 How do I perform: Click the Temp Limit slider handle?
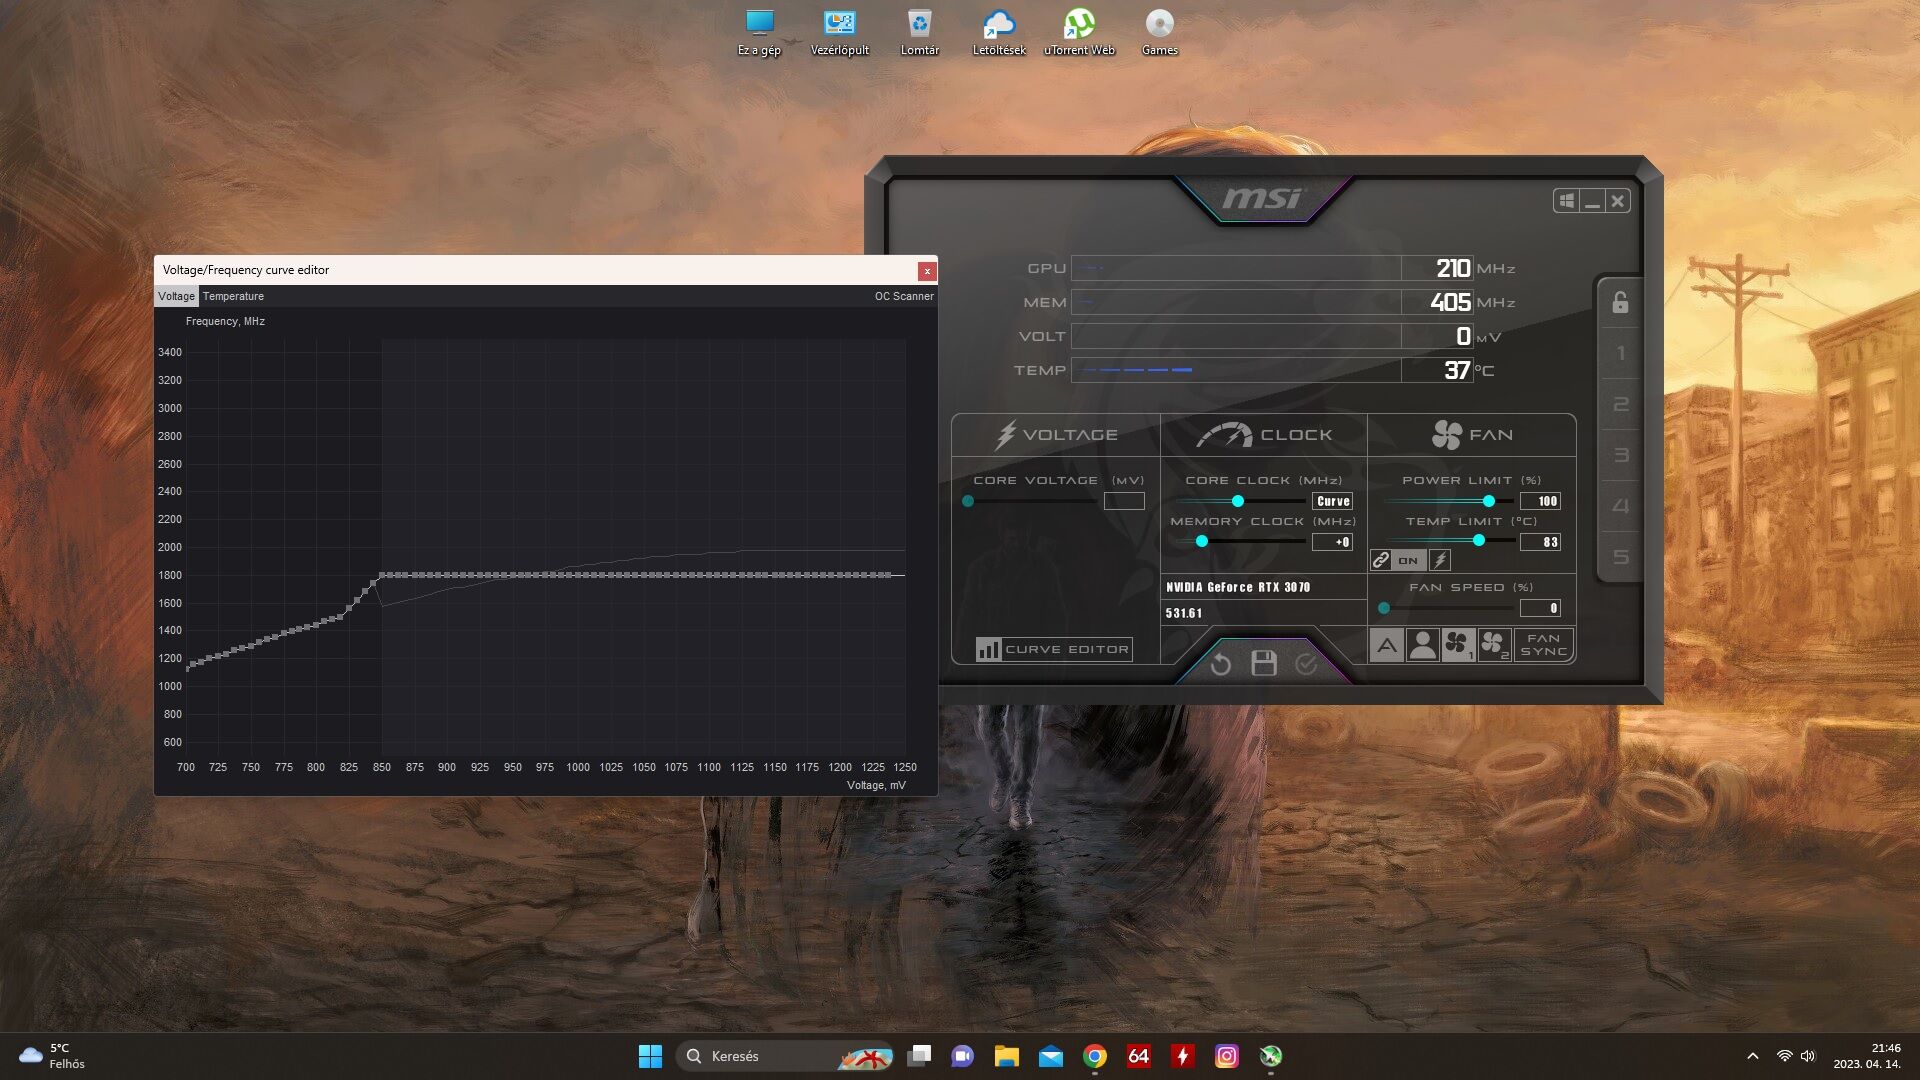[x=1479, y=541]
